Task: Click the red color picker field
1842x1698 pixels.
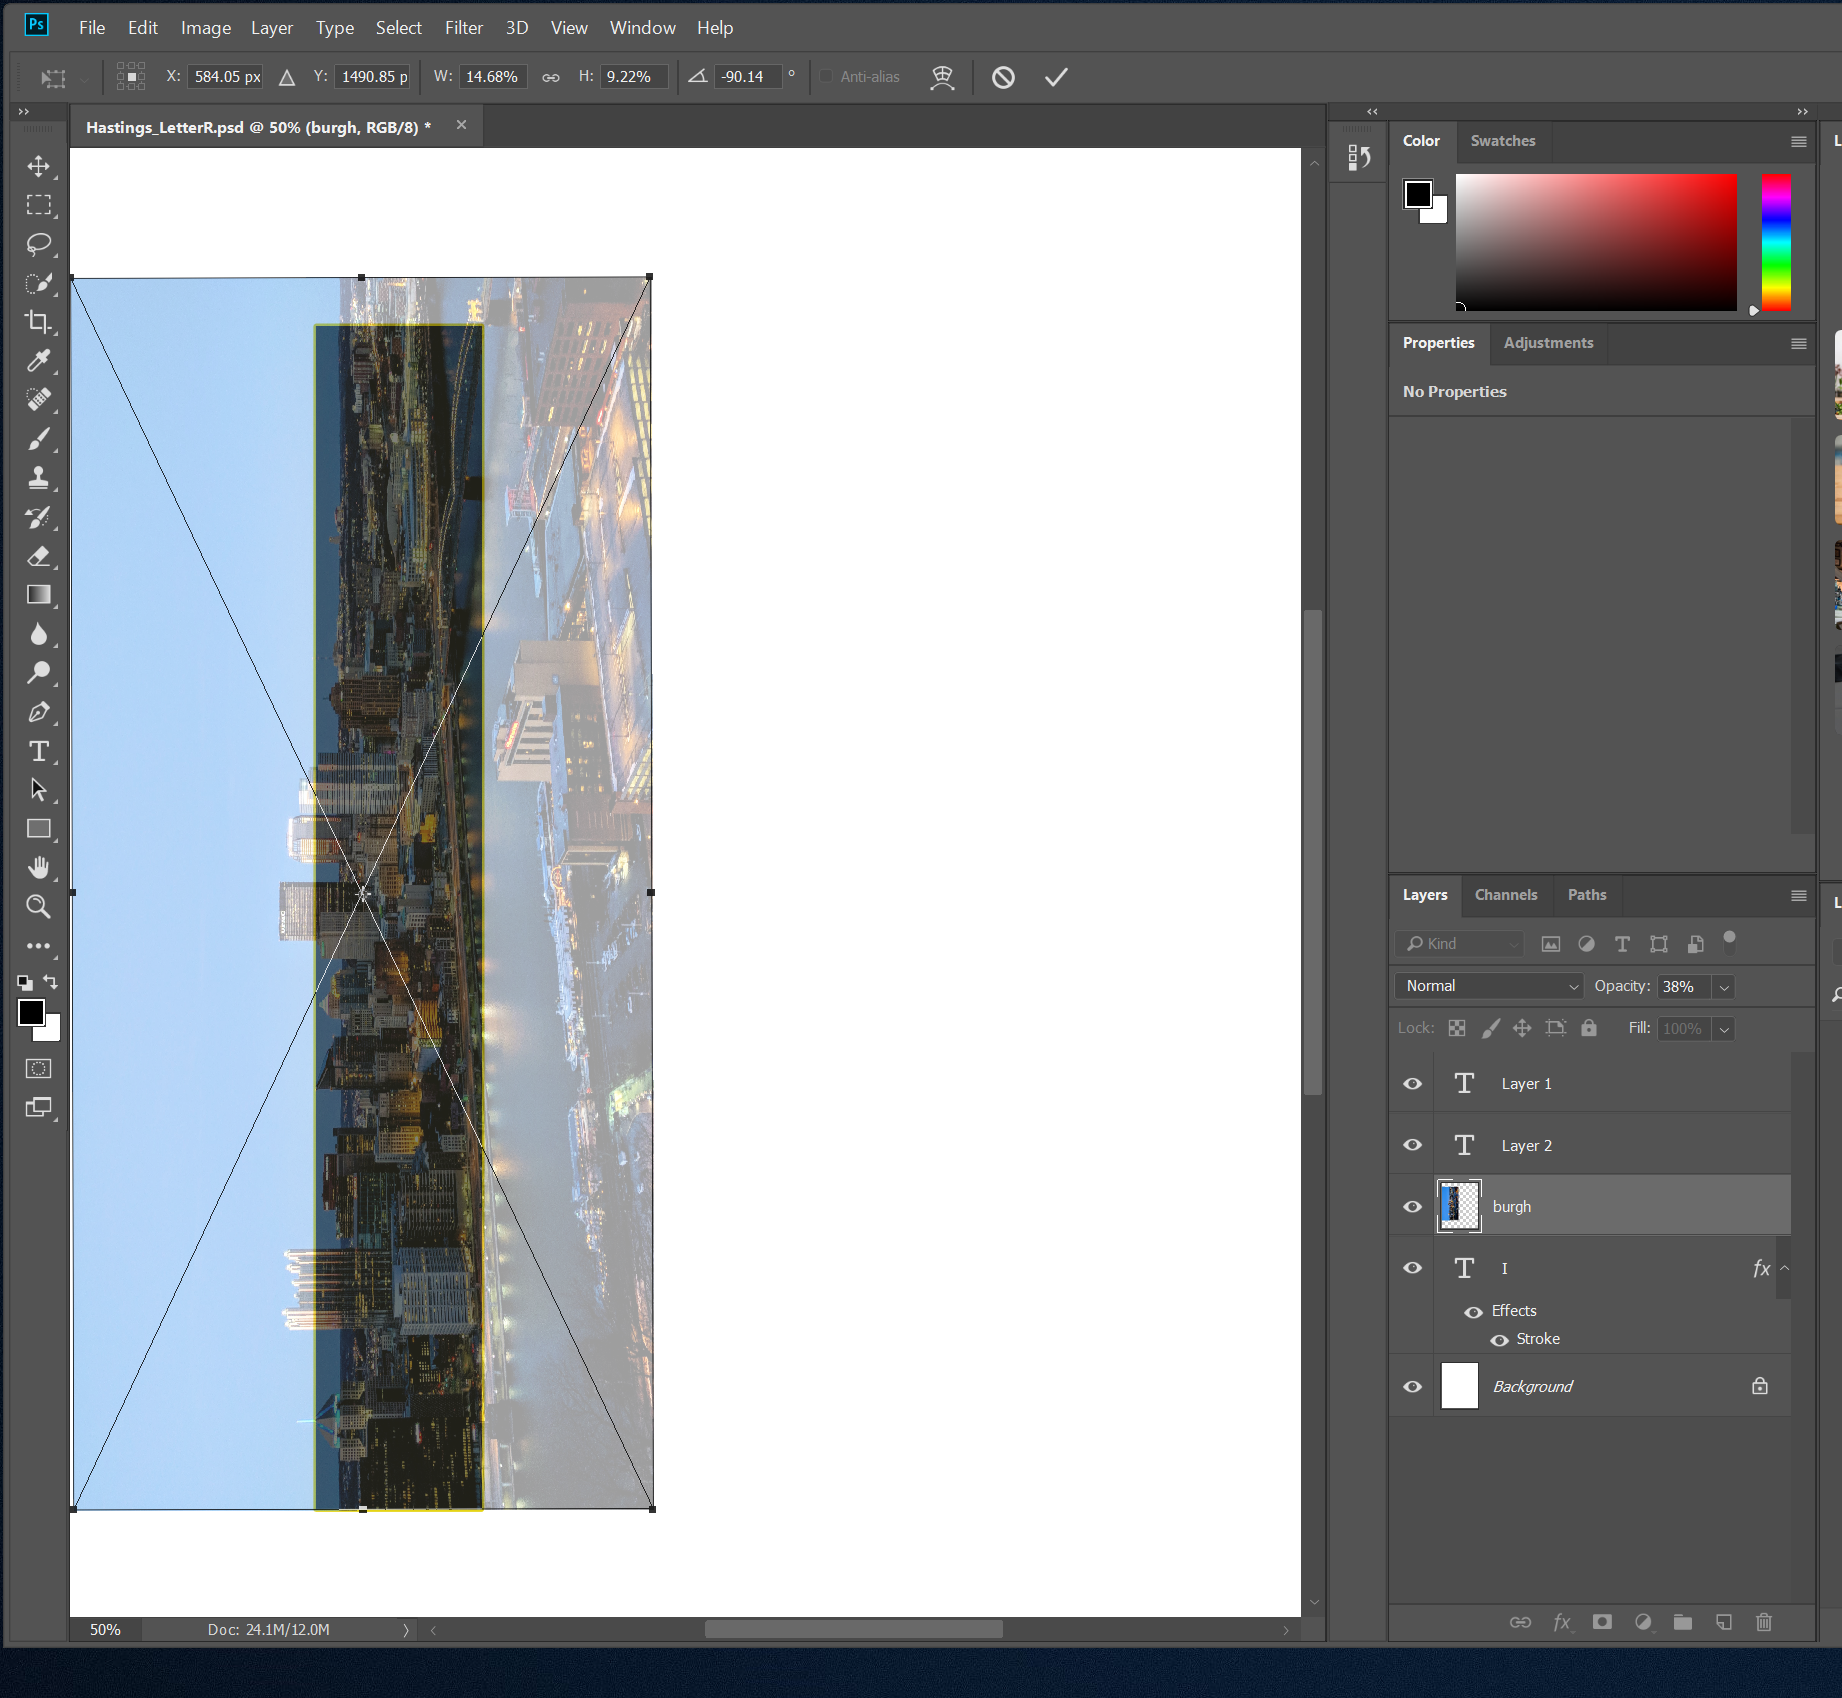Action: pyautogui.click(x=1596, y=243)
